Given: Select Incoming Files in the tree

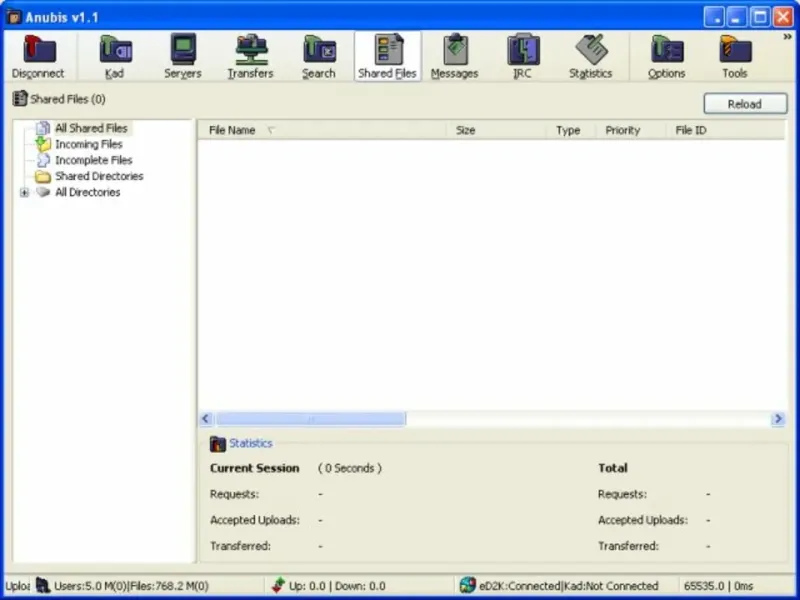Looking at the screenshot, I should tap(89, 144).
